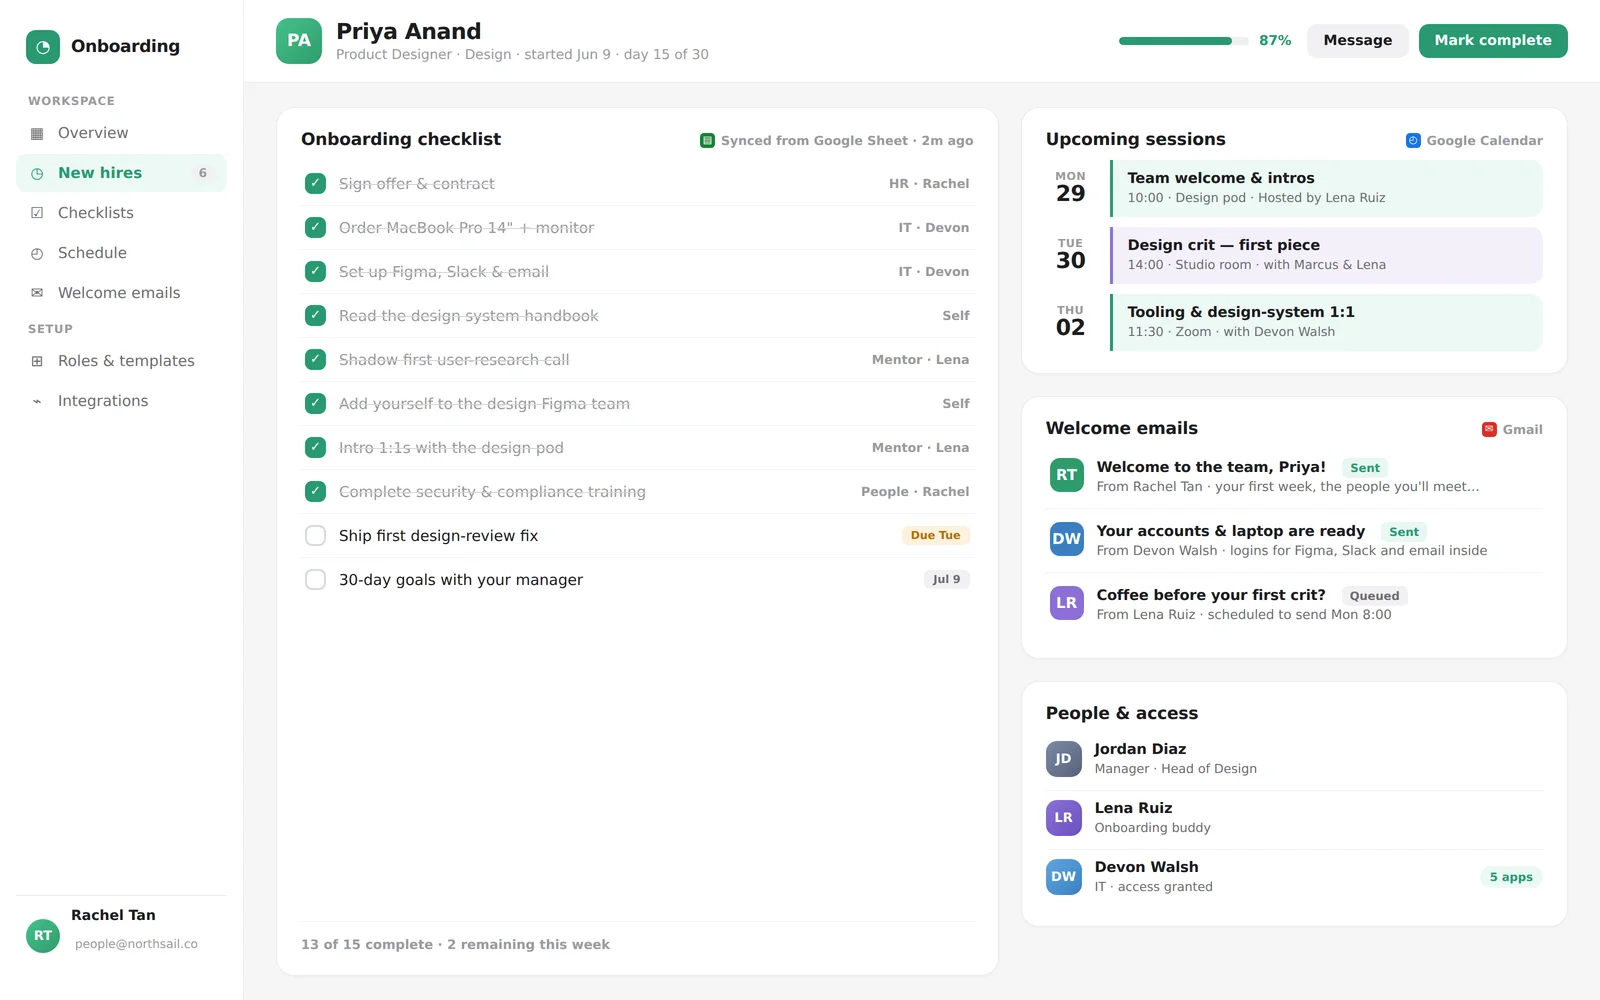Click Sent badge on accounts & laptop email

1403,532
